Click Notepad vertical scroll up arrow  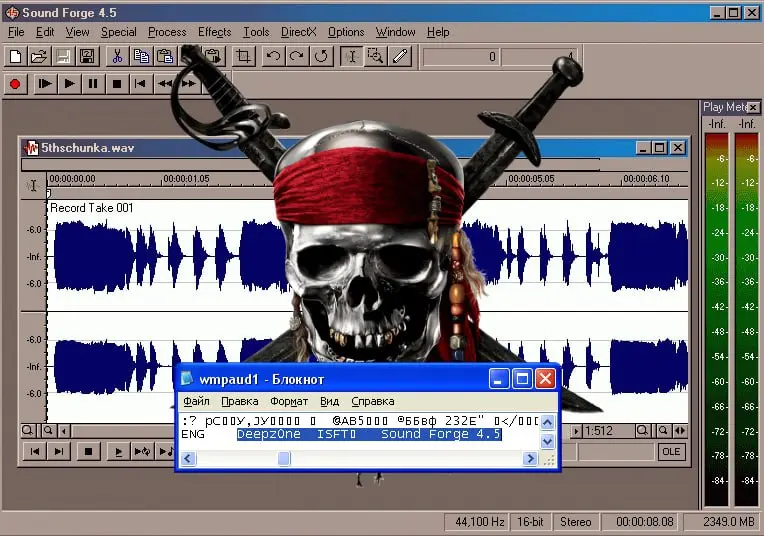click(x=548, y=422)
